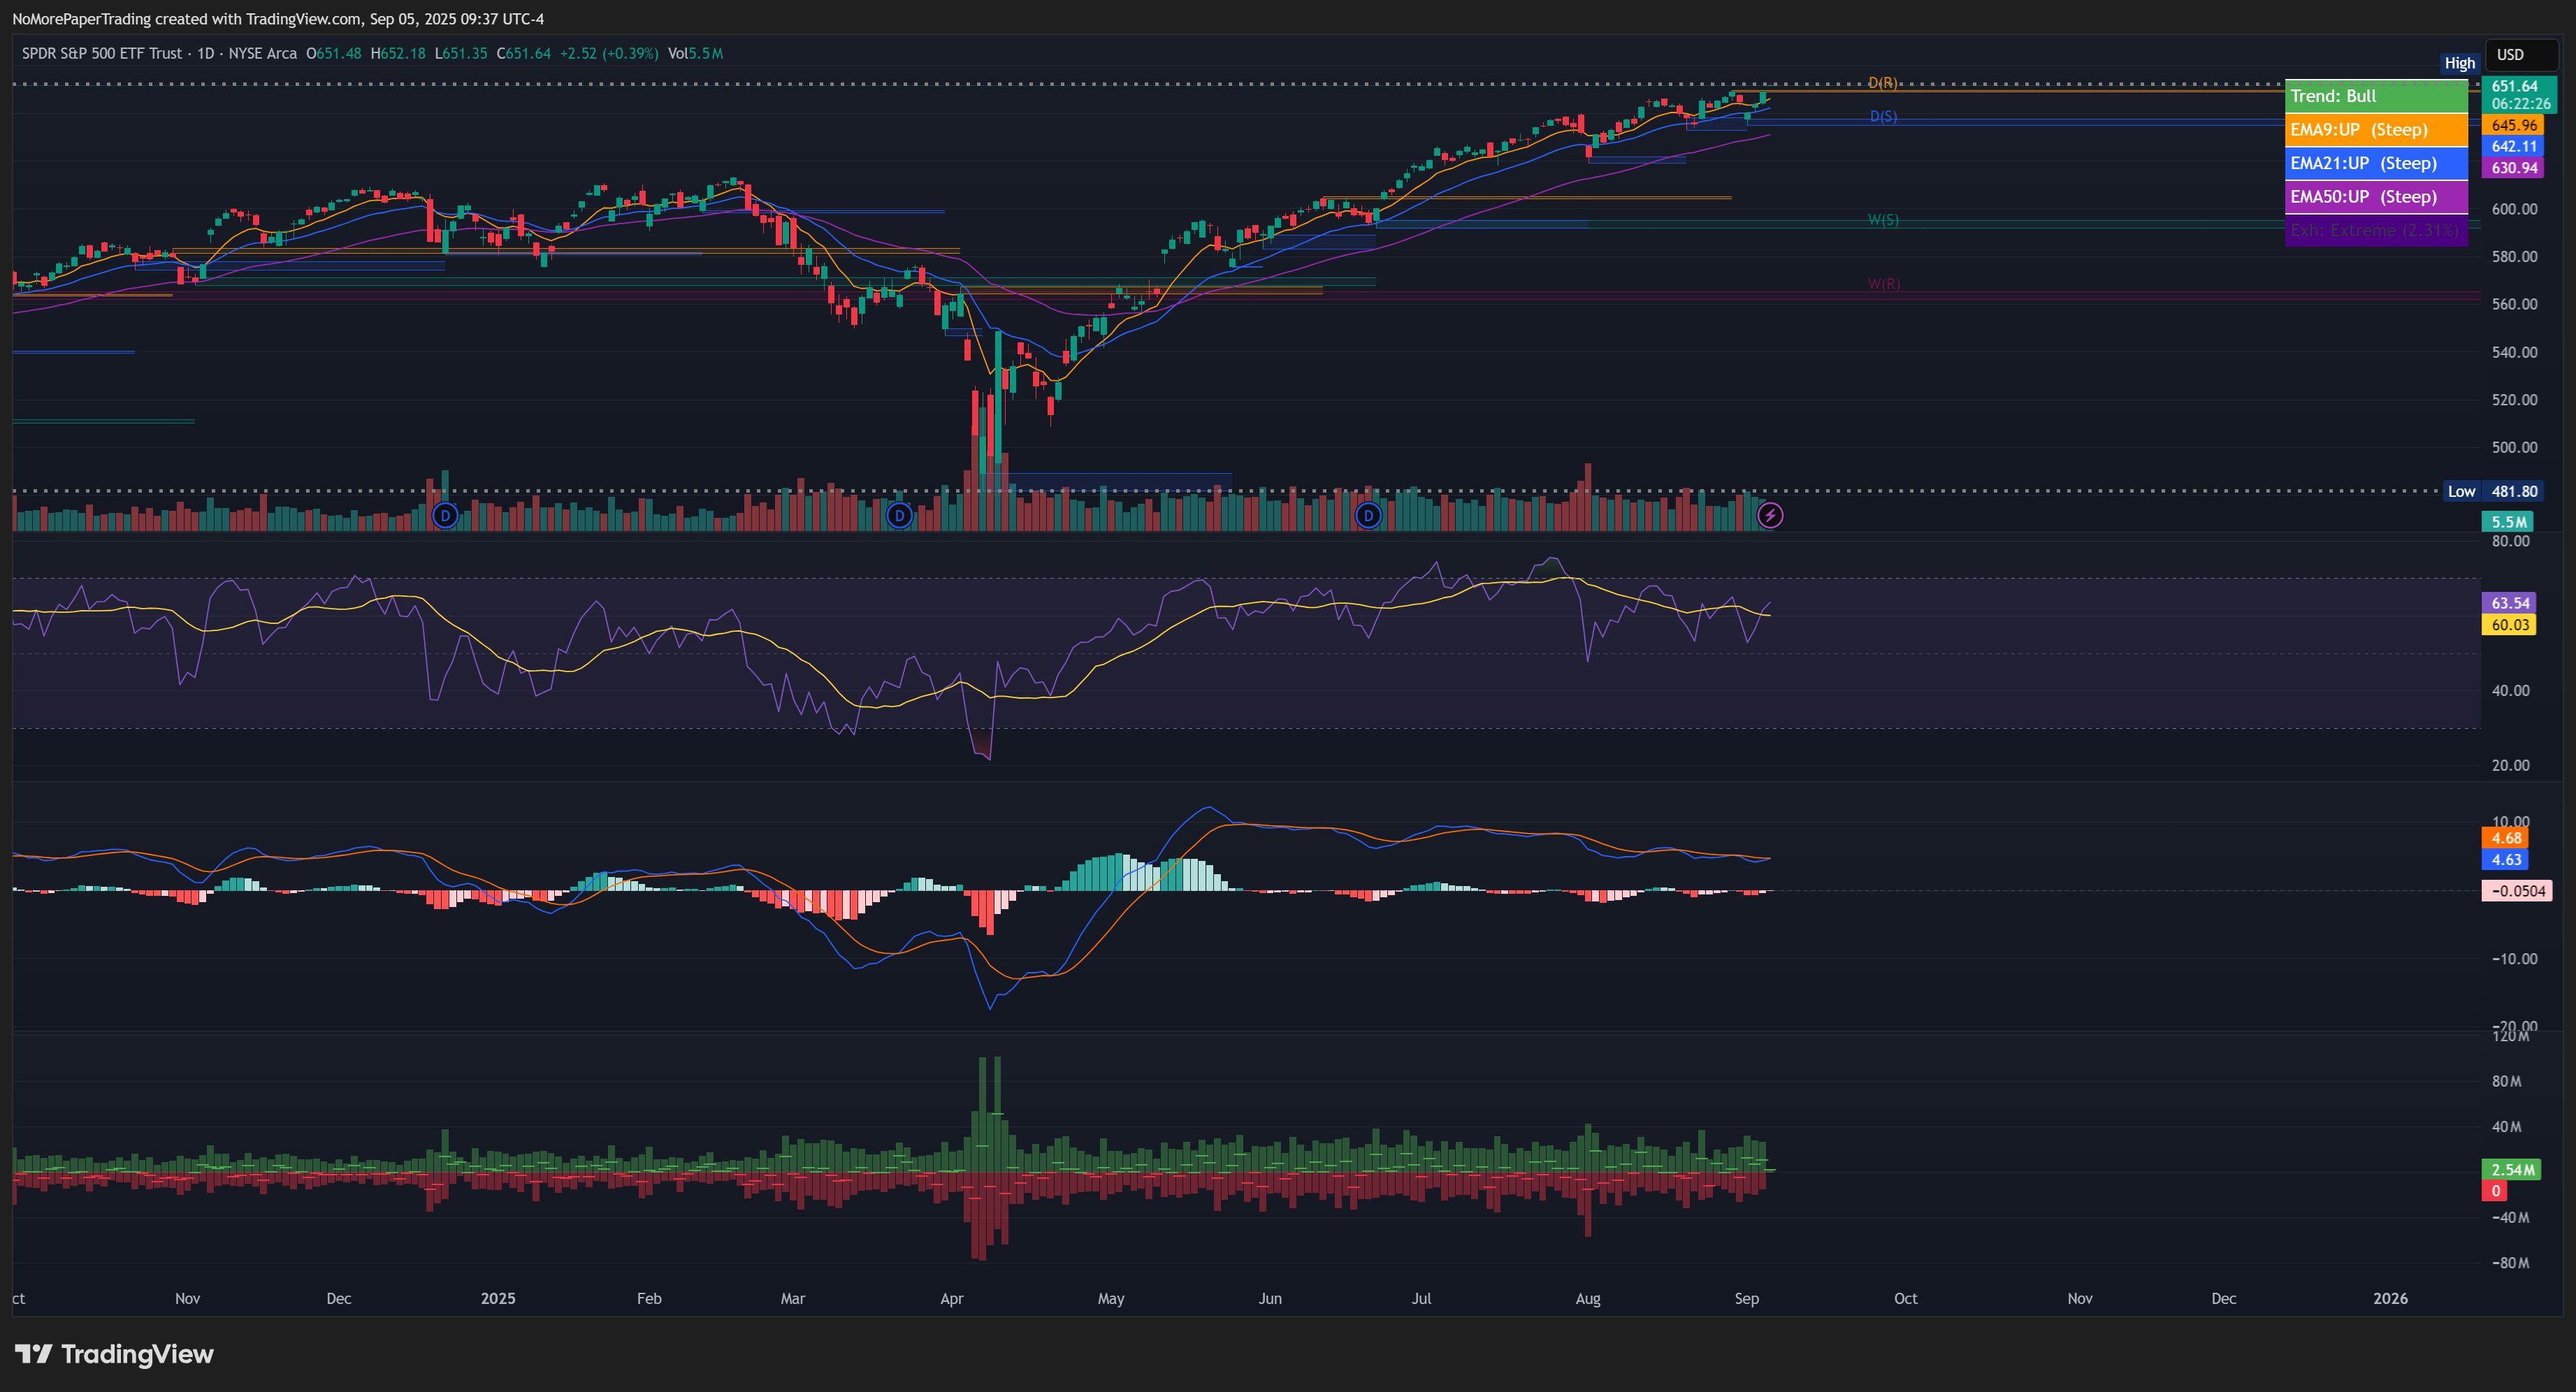
Task: Click the low value L651.35
Action: click(461, 54)
